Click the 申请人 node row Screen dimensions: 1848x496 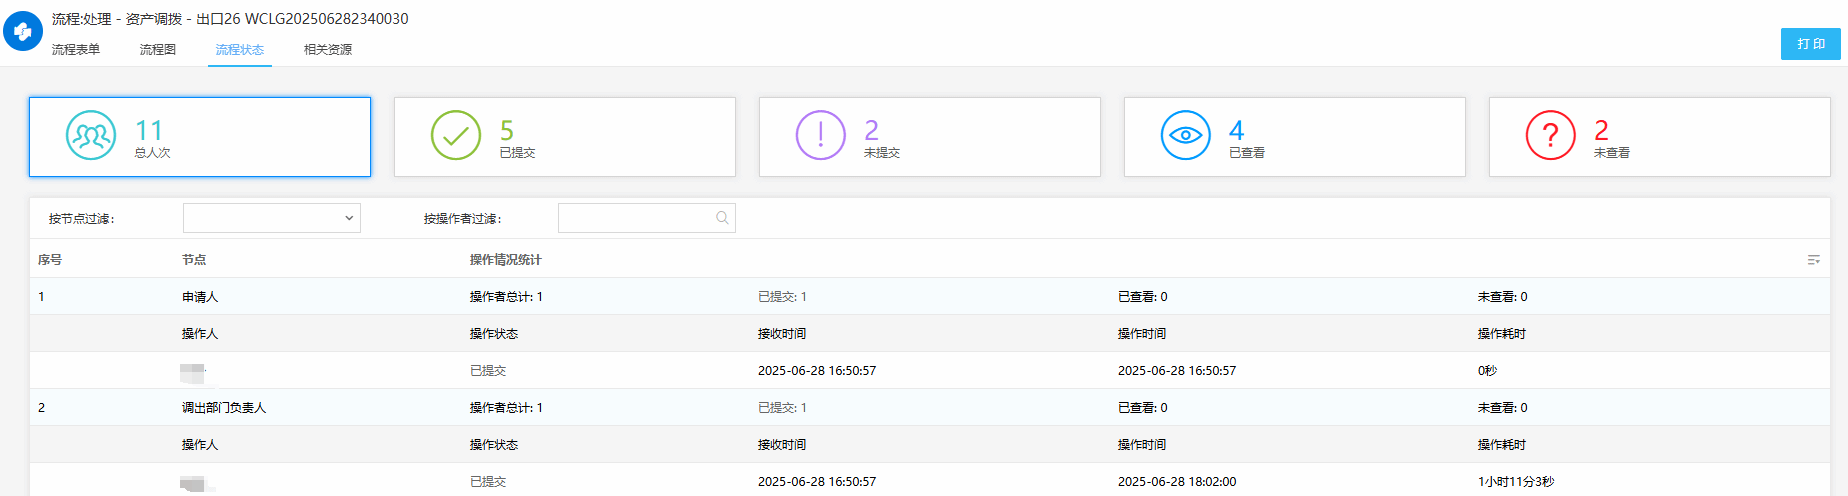(x=200, y=297)
